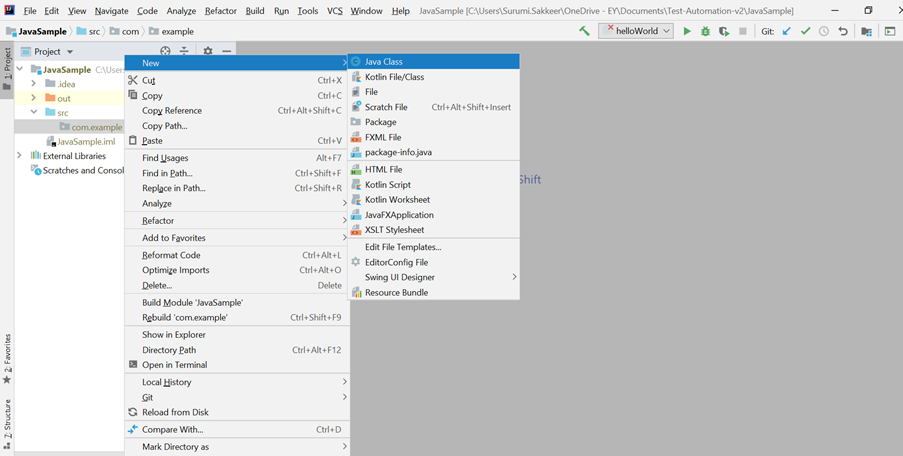Hide the Project panel with minus icon
Image resolution: width=903 pixels, height=456 pixels.
226,51
